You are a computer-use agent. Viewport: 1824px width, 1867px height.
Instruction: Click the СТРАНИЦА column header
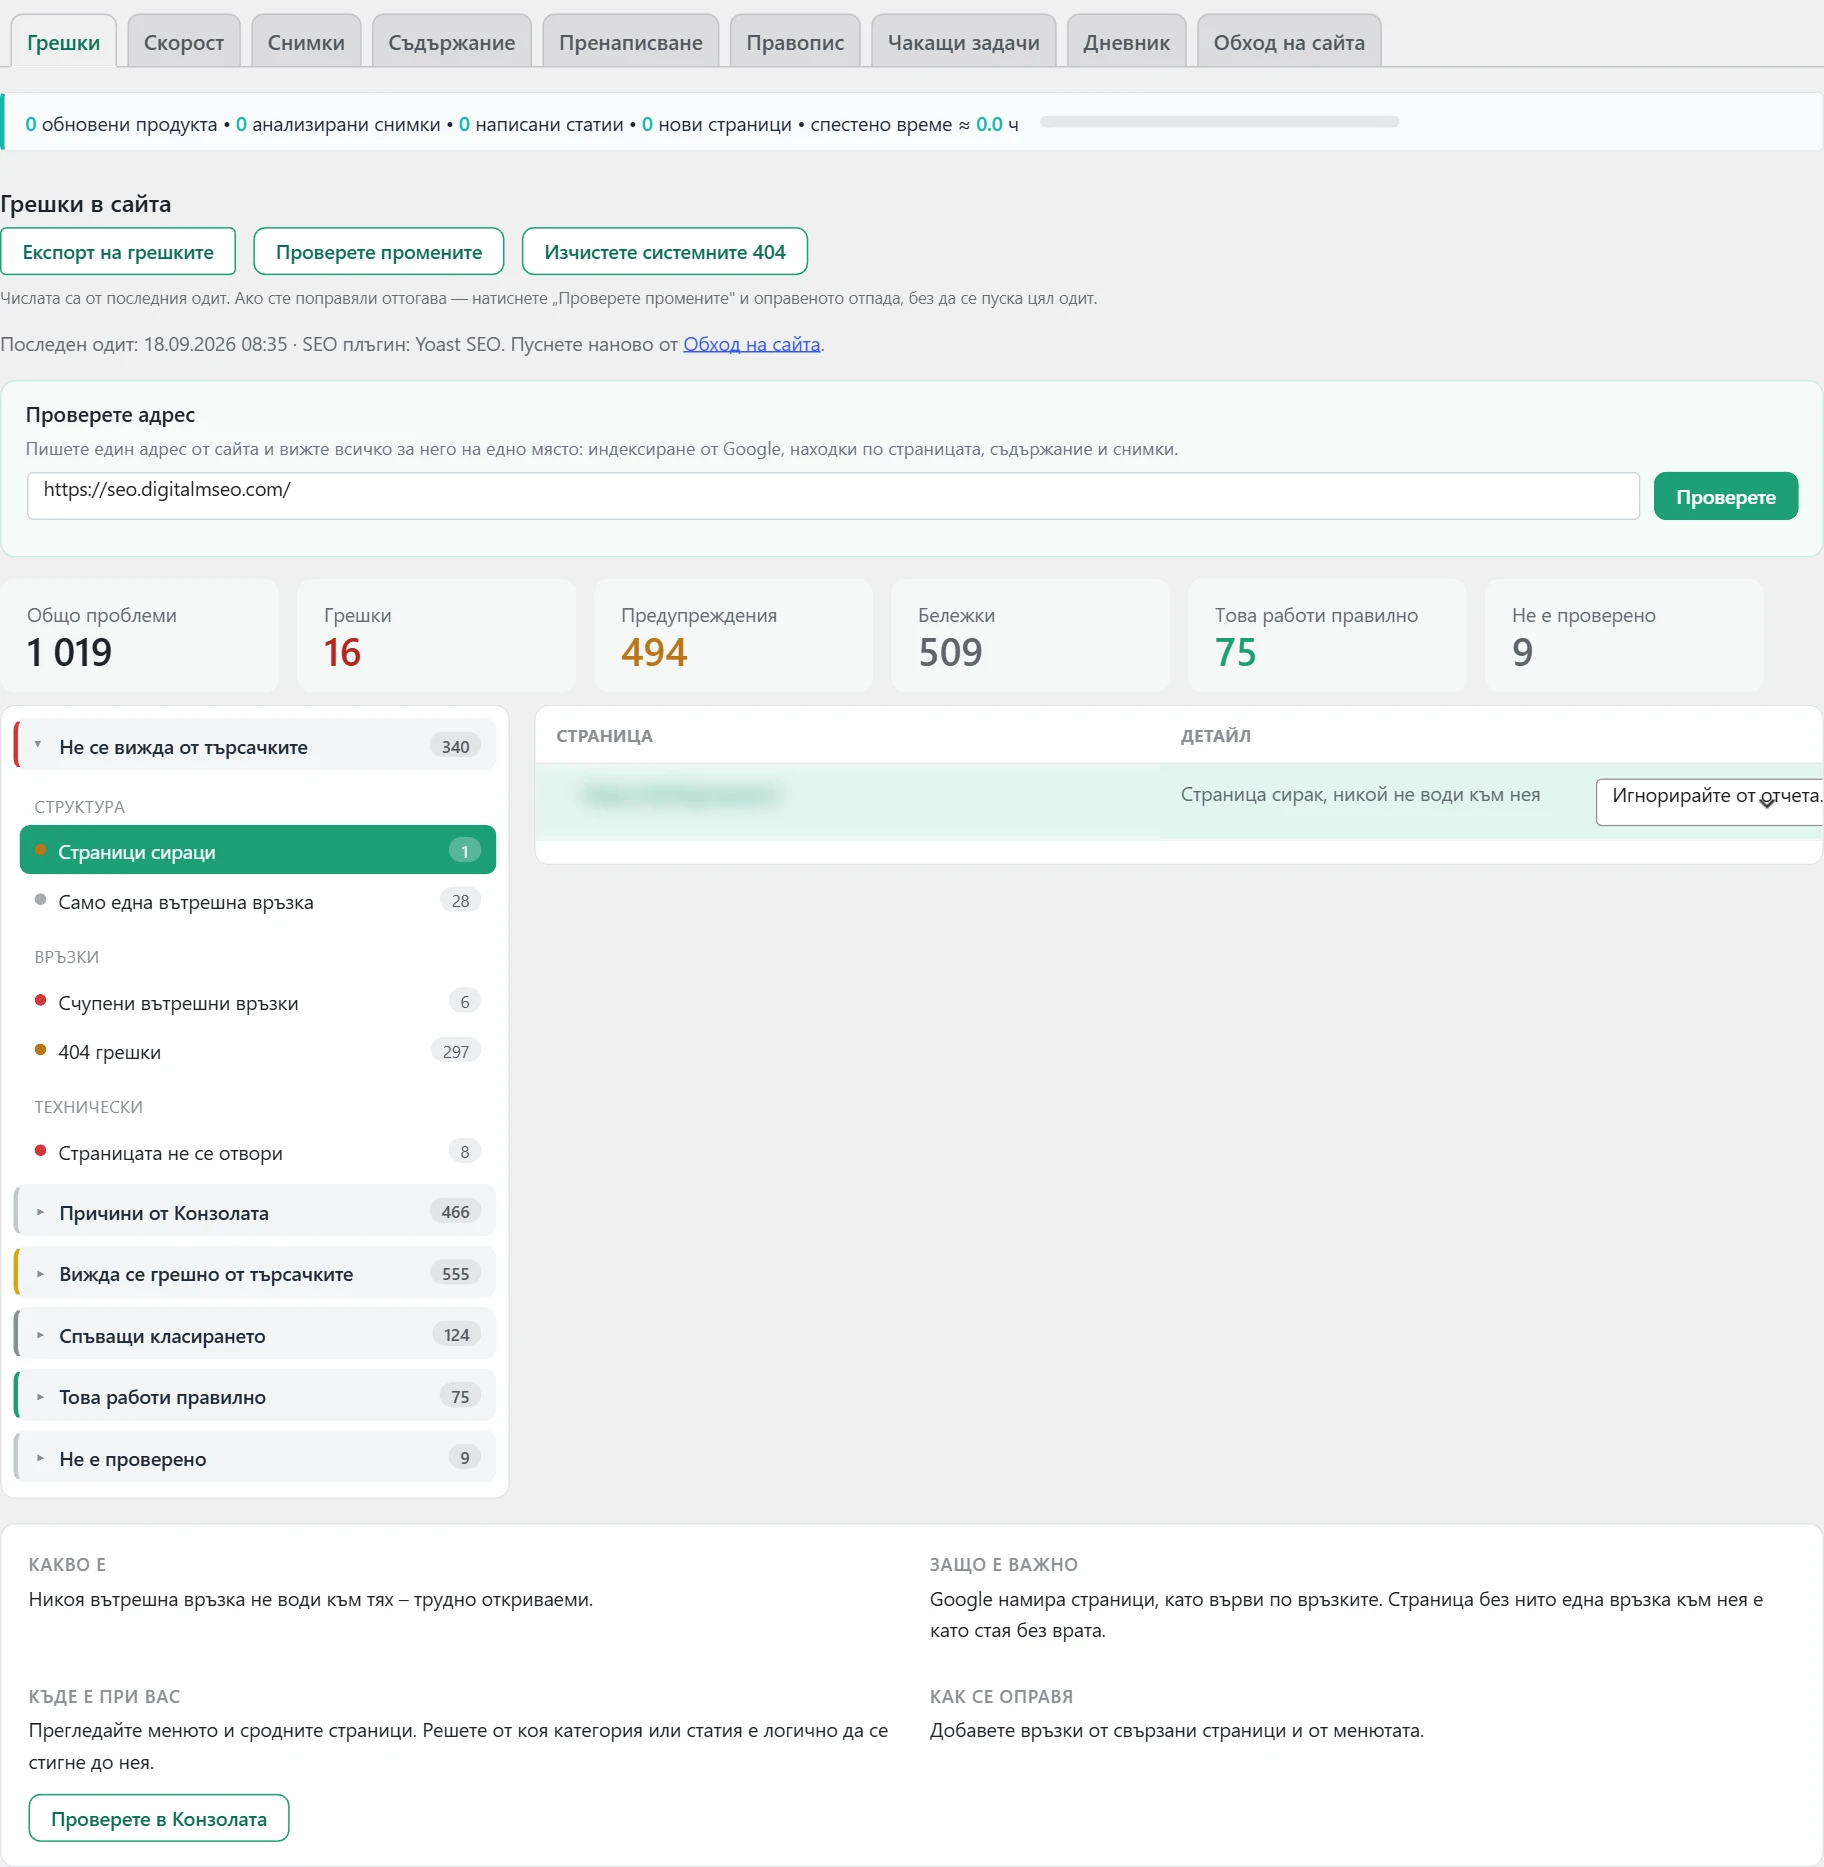tap(604, 736)
